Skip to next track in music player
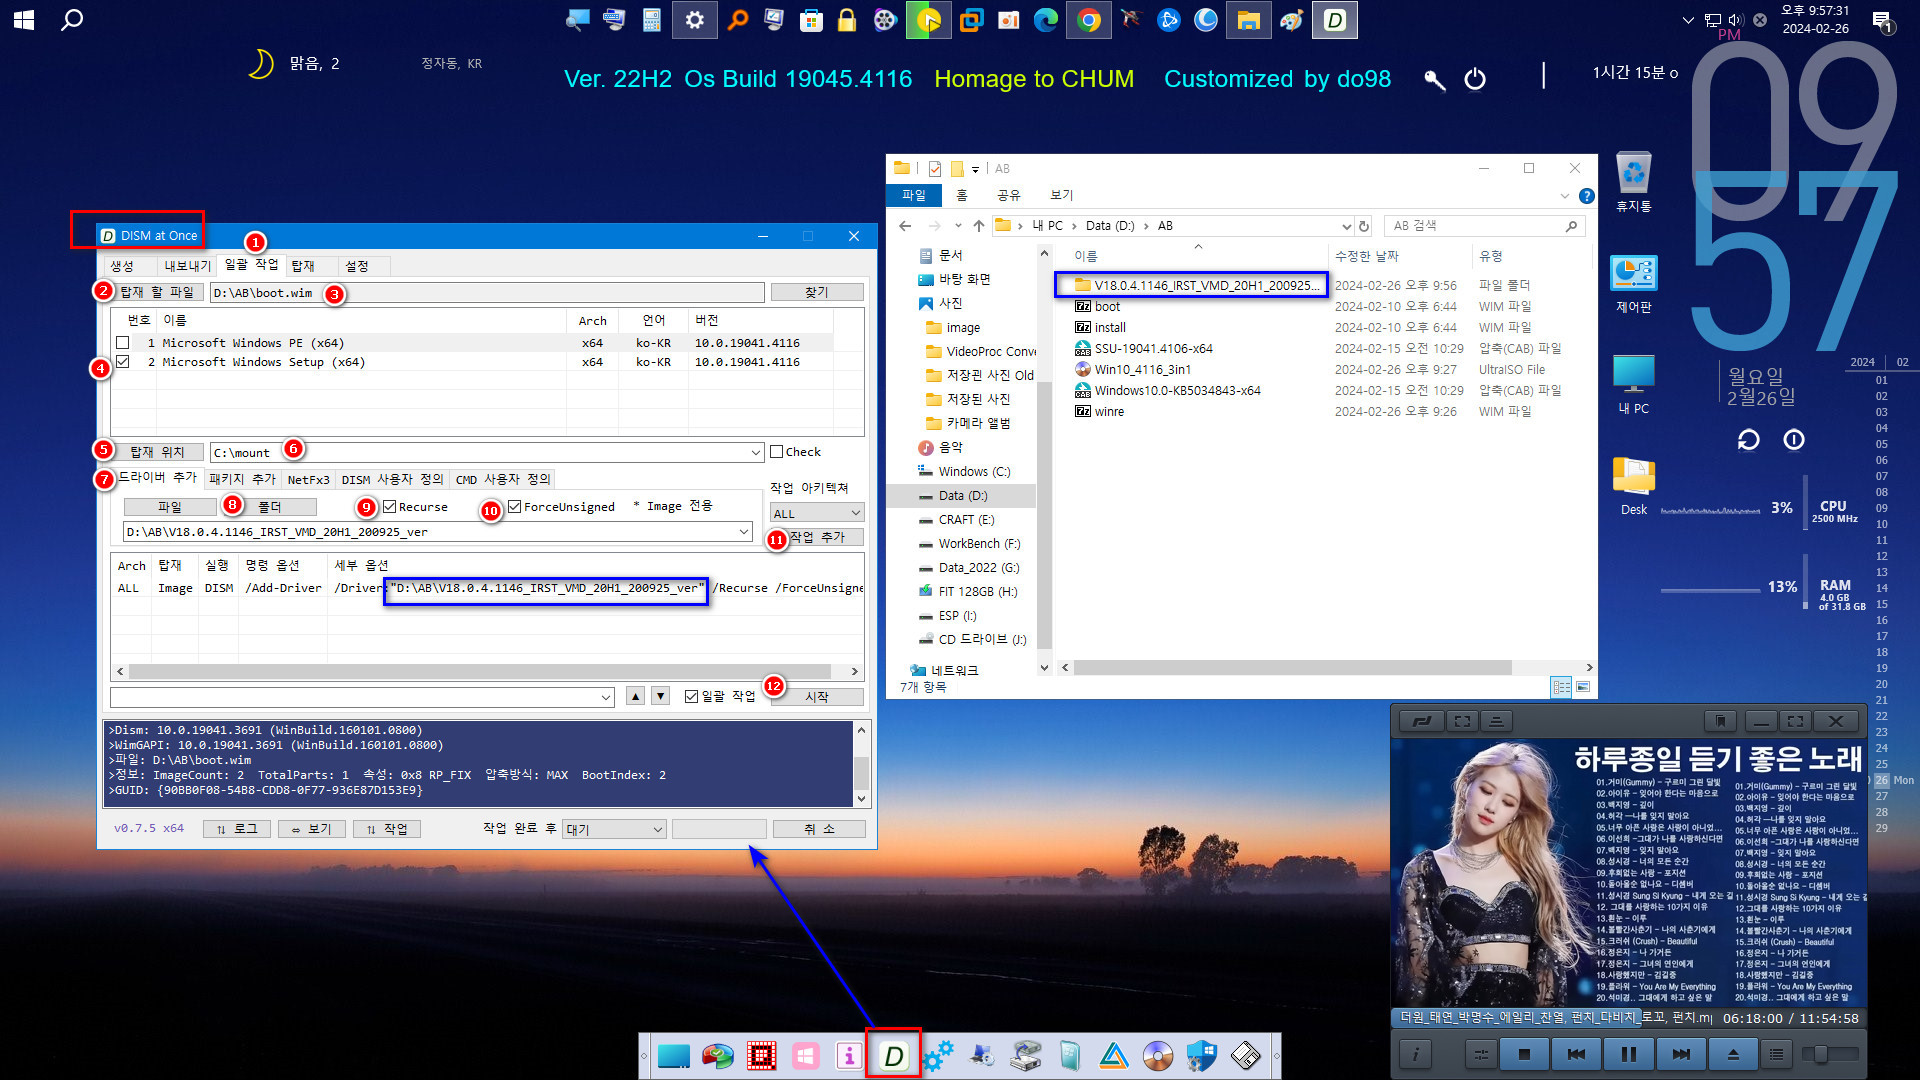The width and height of the screenshot is (1920, 1080). pyautogui.click(x=1681, y=1054)
